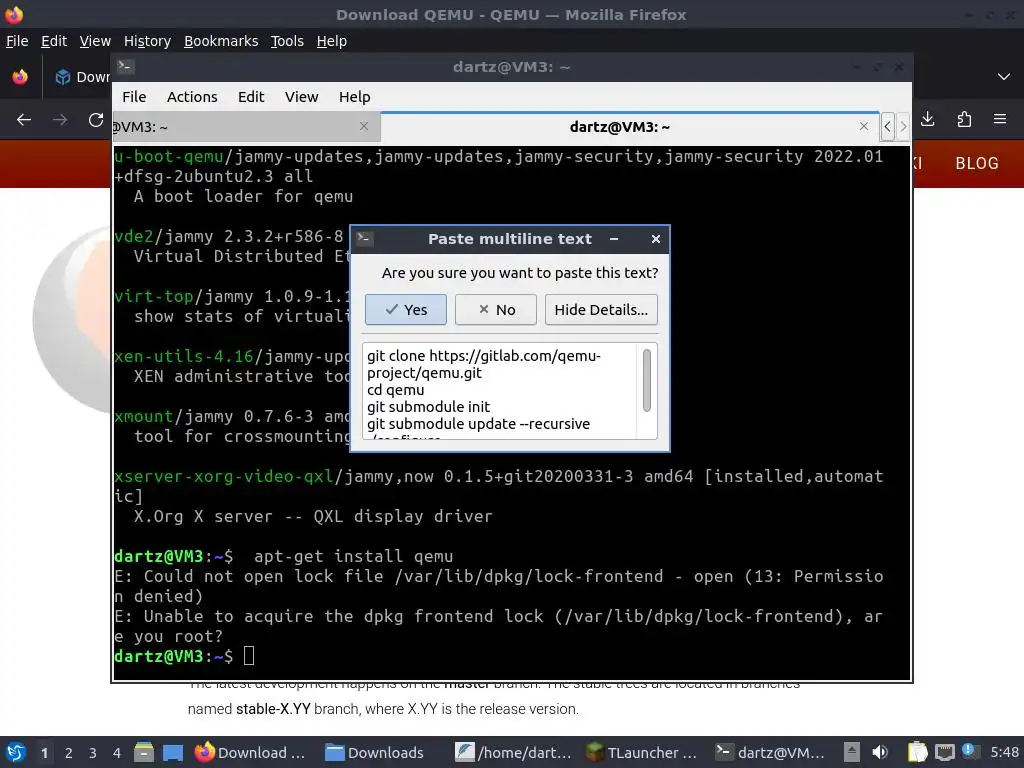The width and height of the screenshot is (1024, 768).
Task: Open Firefox hamburger application menu
Action: pos(1000,119)
